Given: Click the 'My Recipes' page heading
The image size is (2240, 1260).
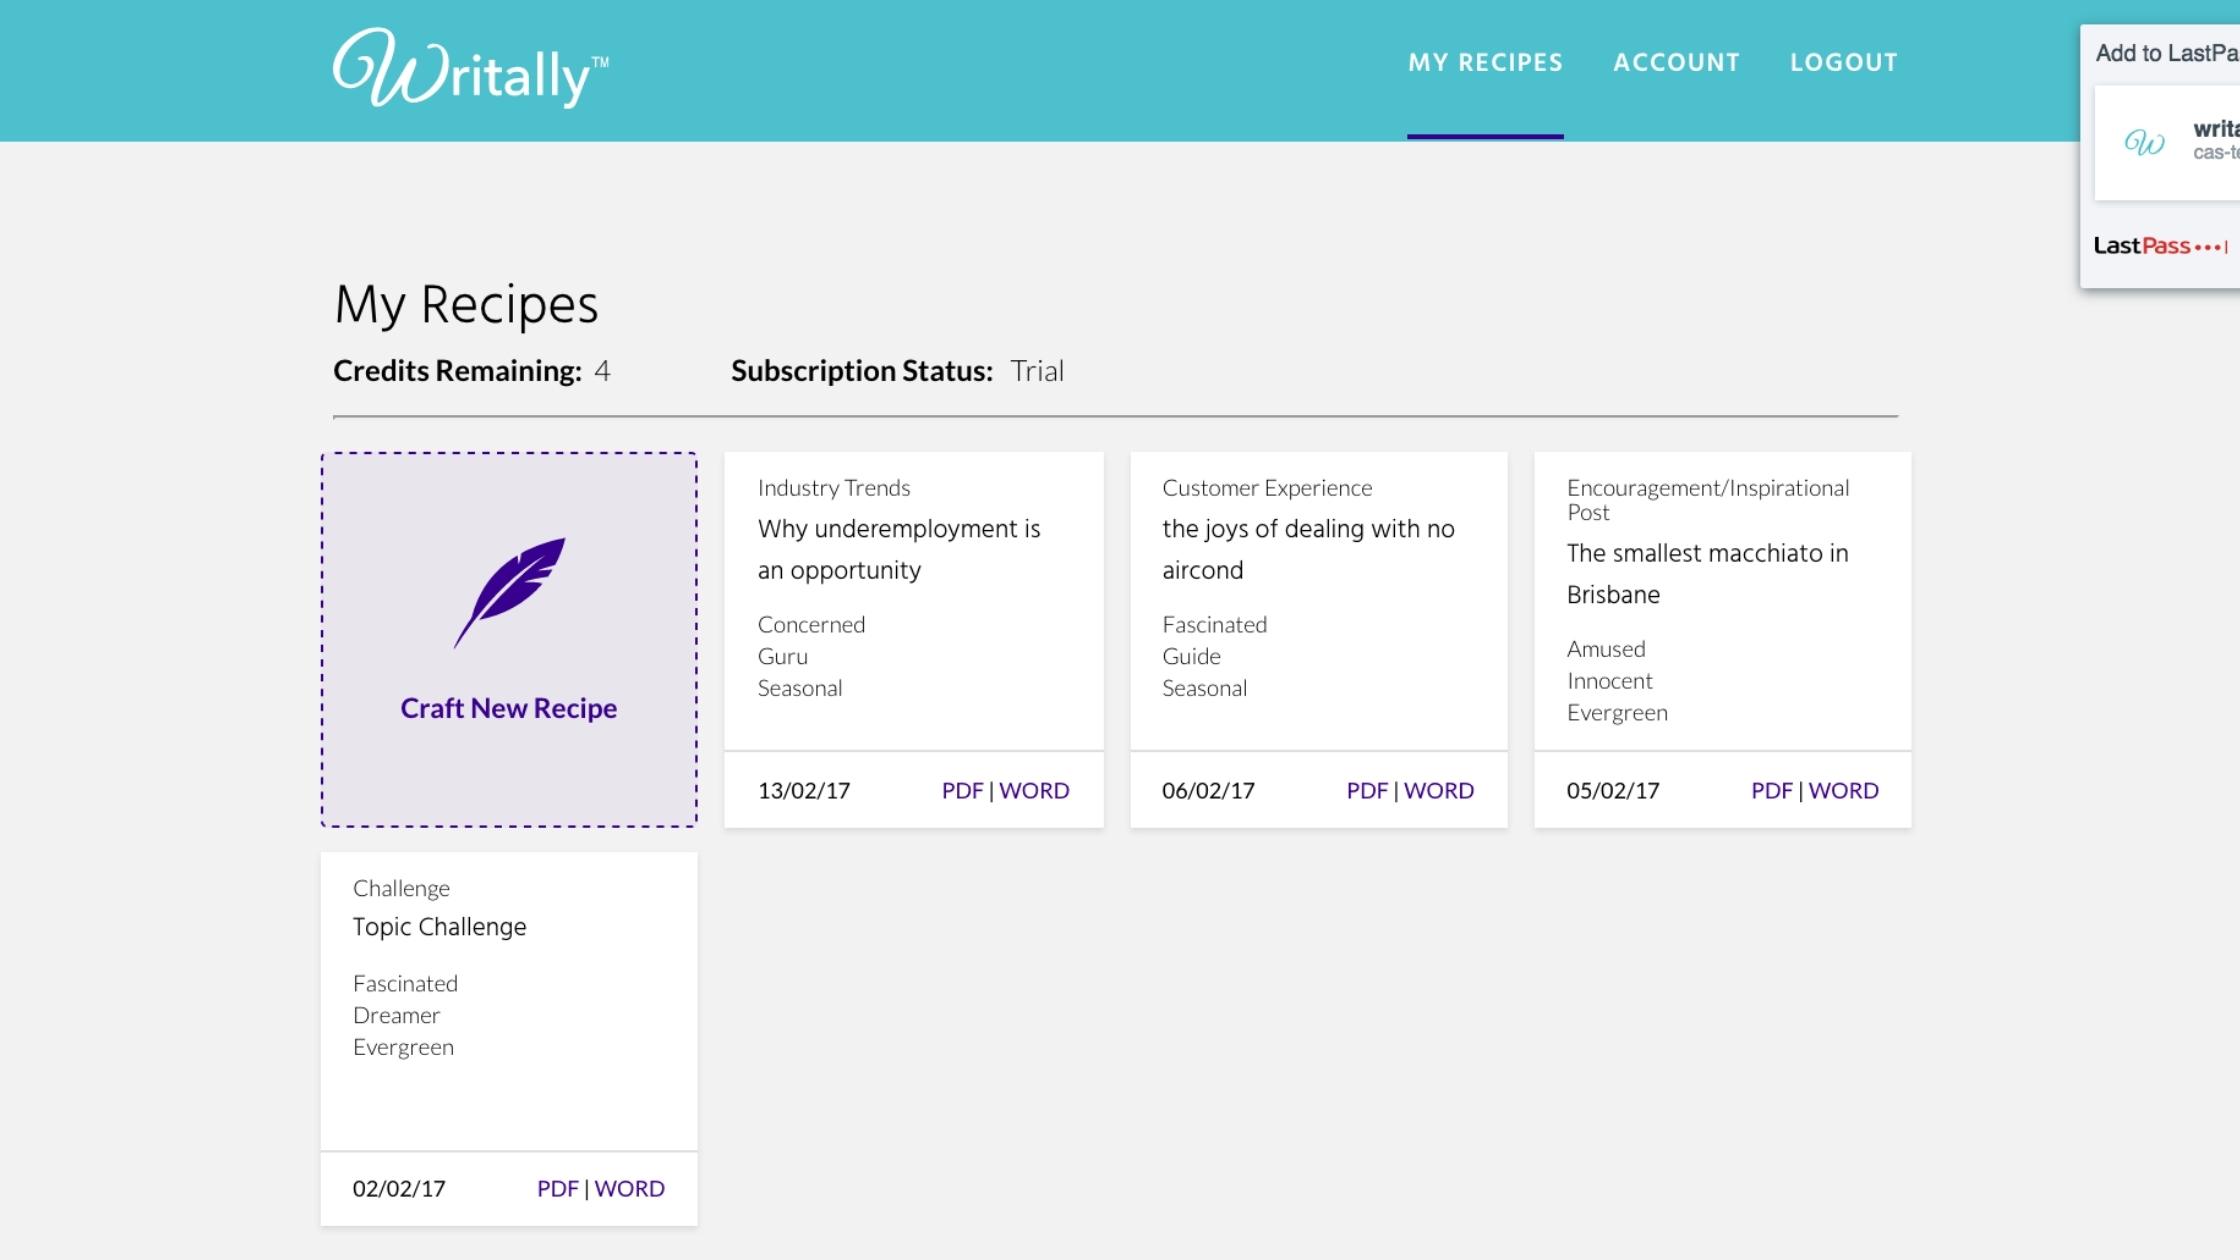Looking at the screenshot, I should (466, 304).
